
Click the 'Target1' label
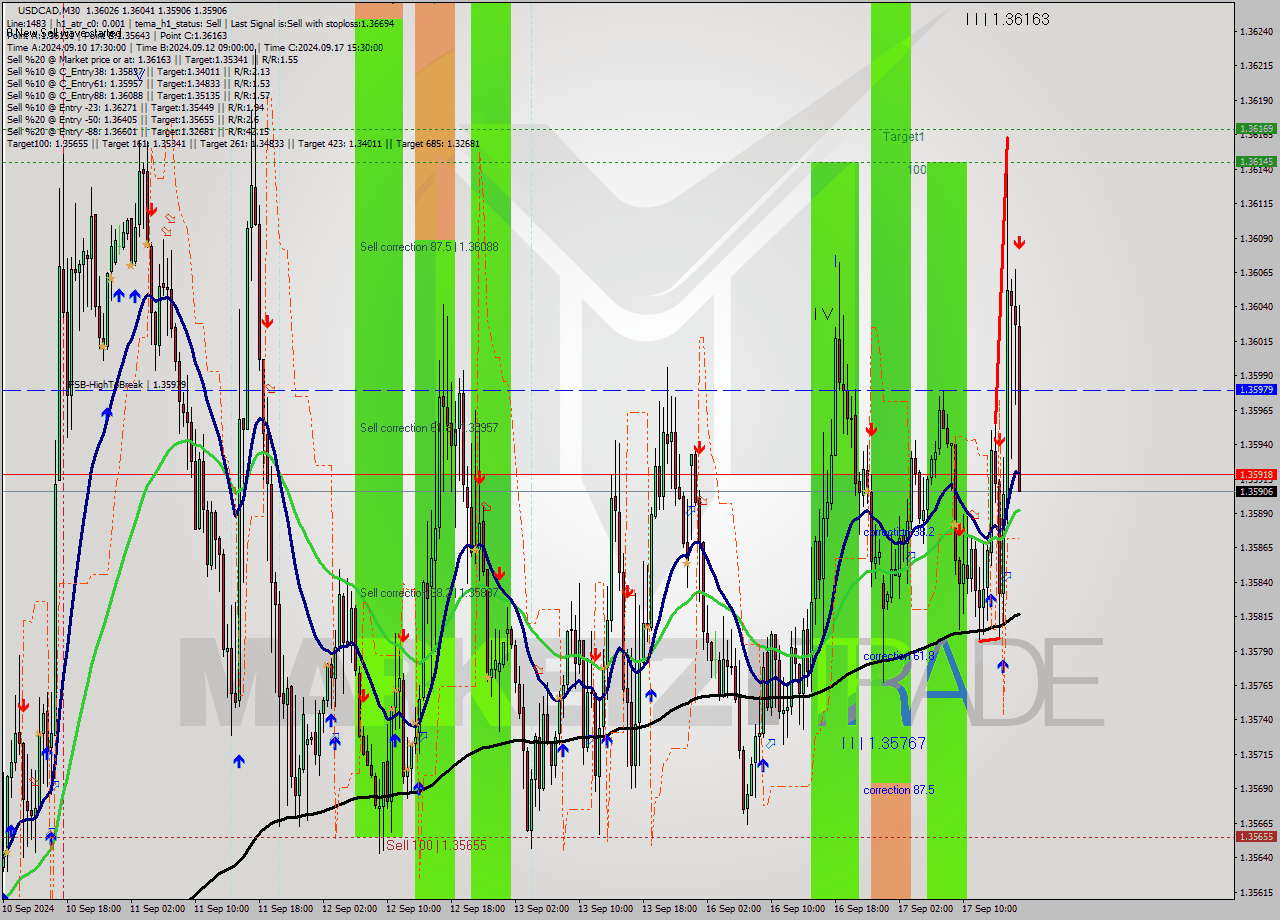(x=904, y=136)
